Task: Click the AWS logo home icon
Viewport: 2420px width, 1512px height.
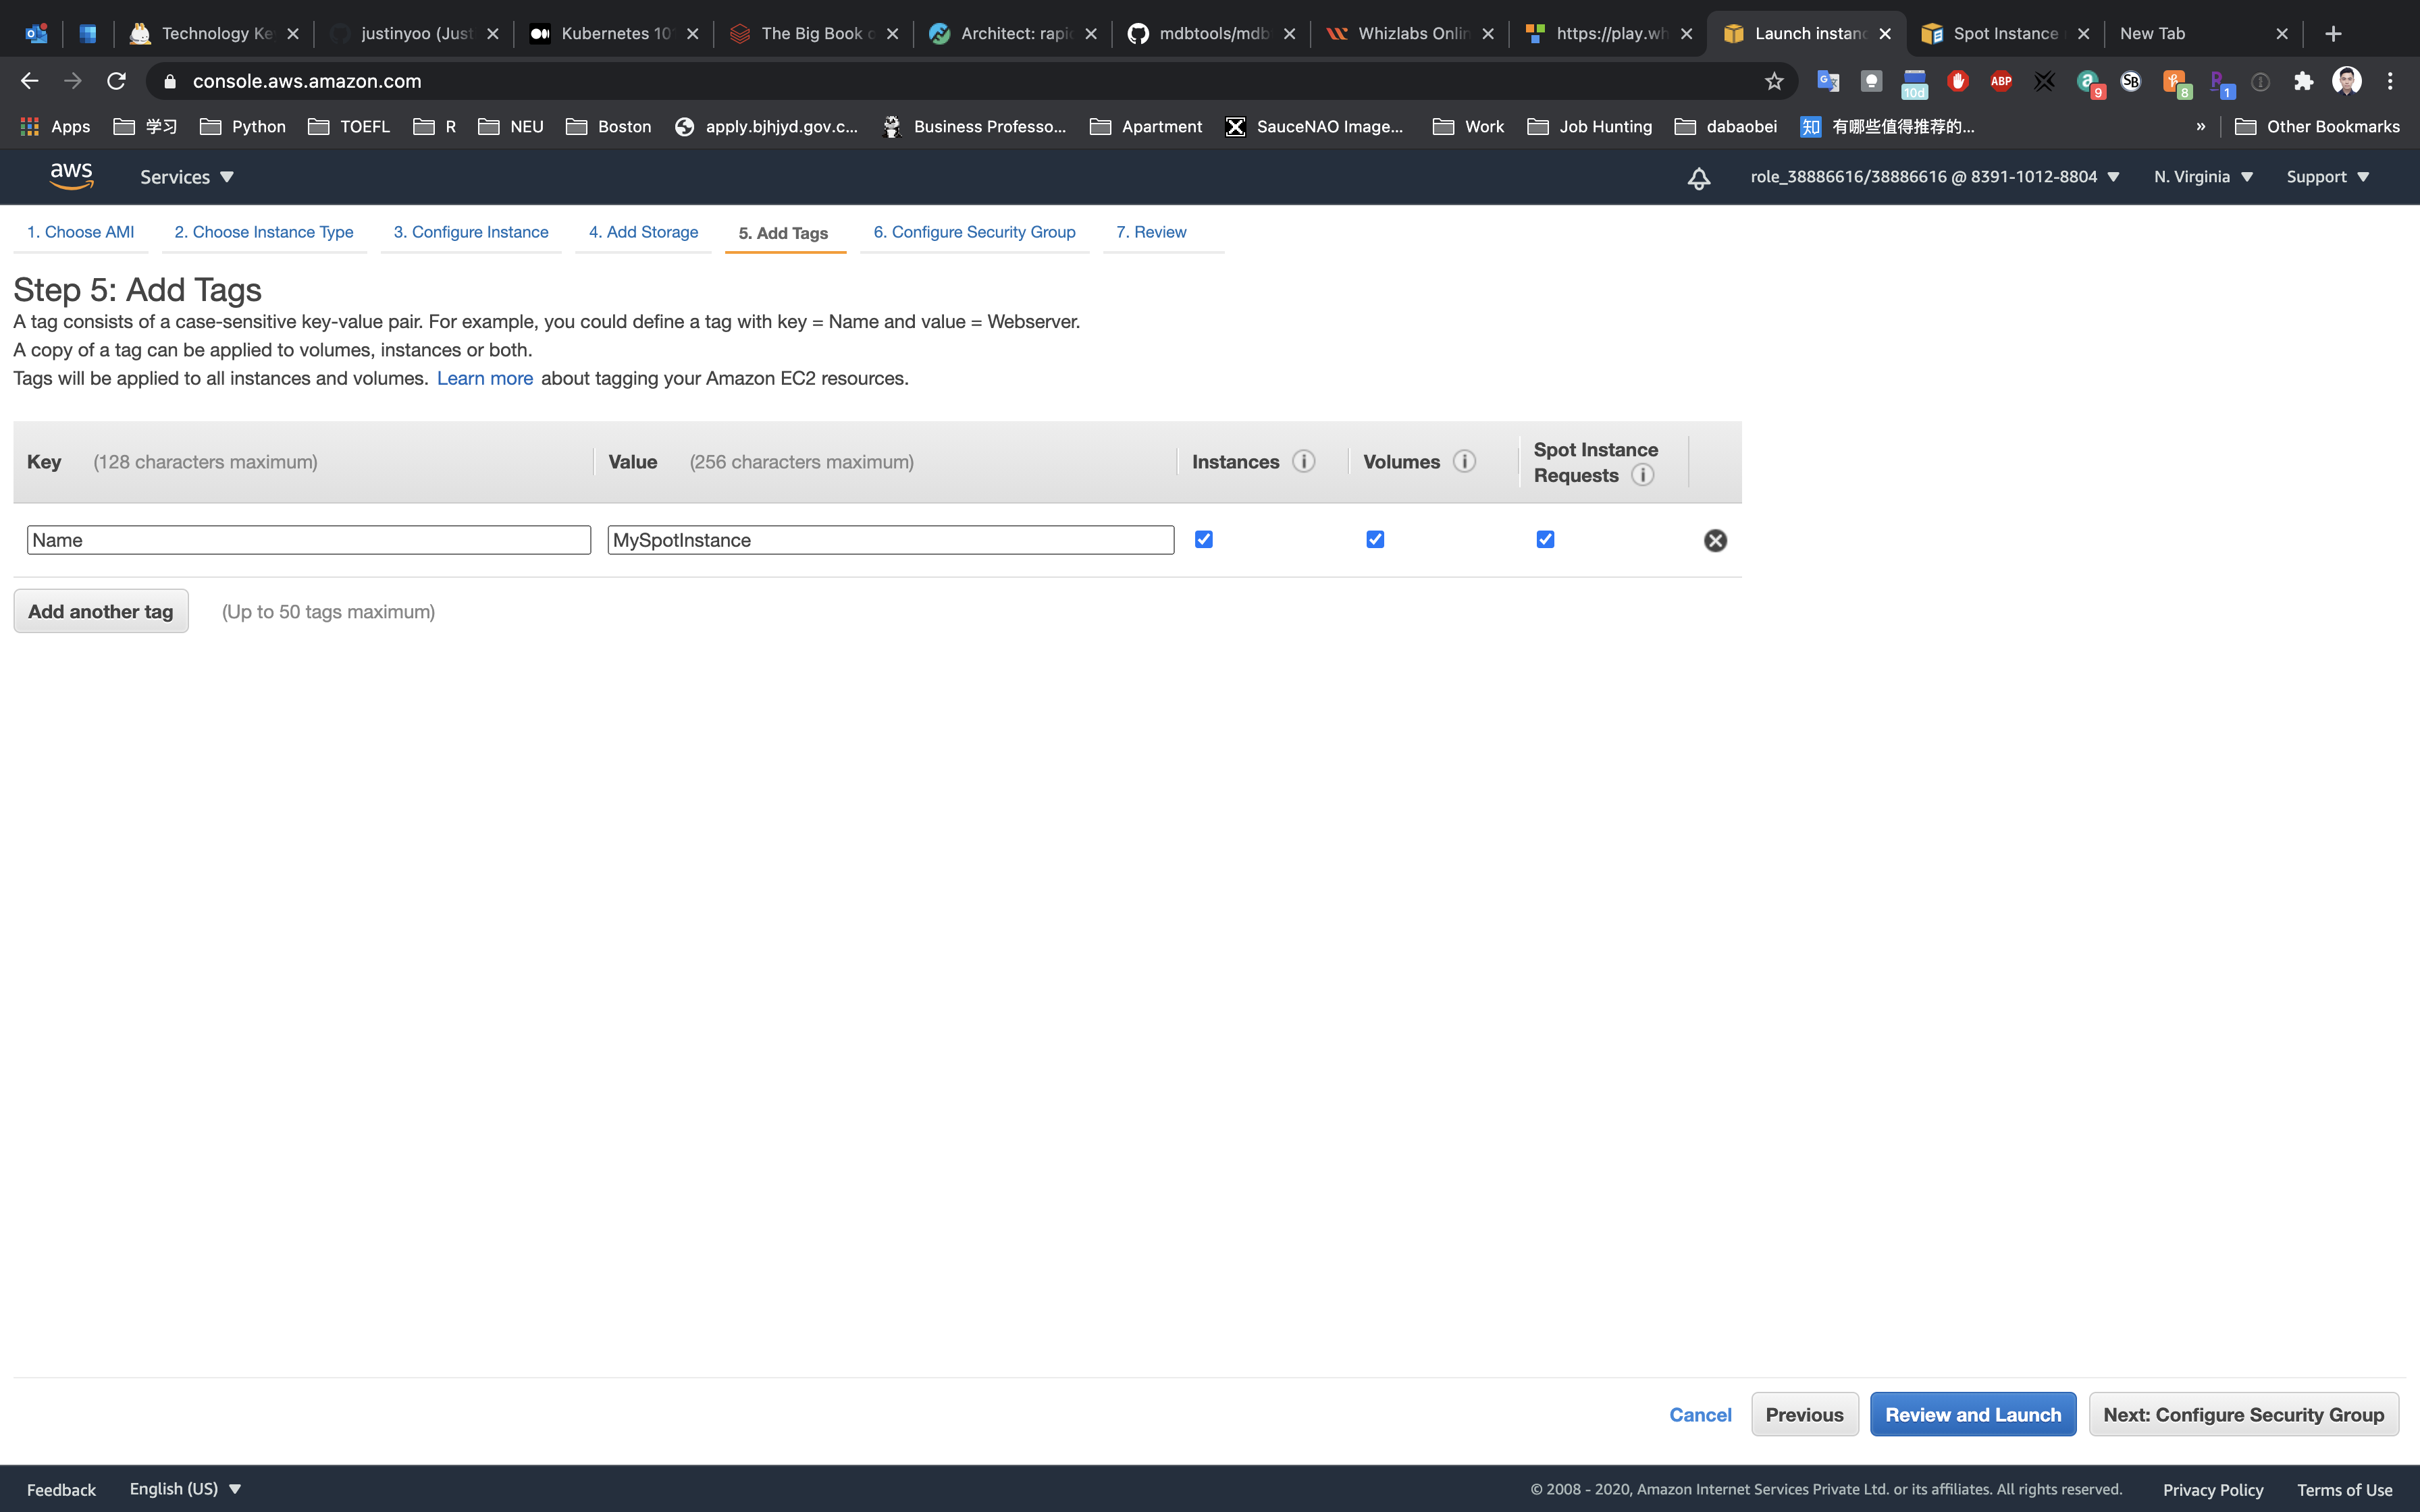Action: tap(72, 176)
